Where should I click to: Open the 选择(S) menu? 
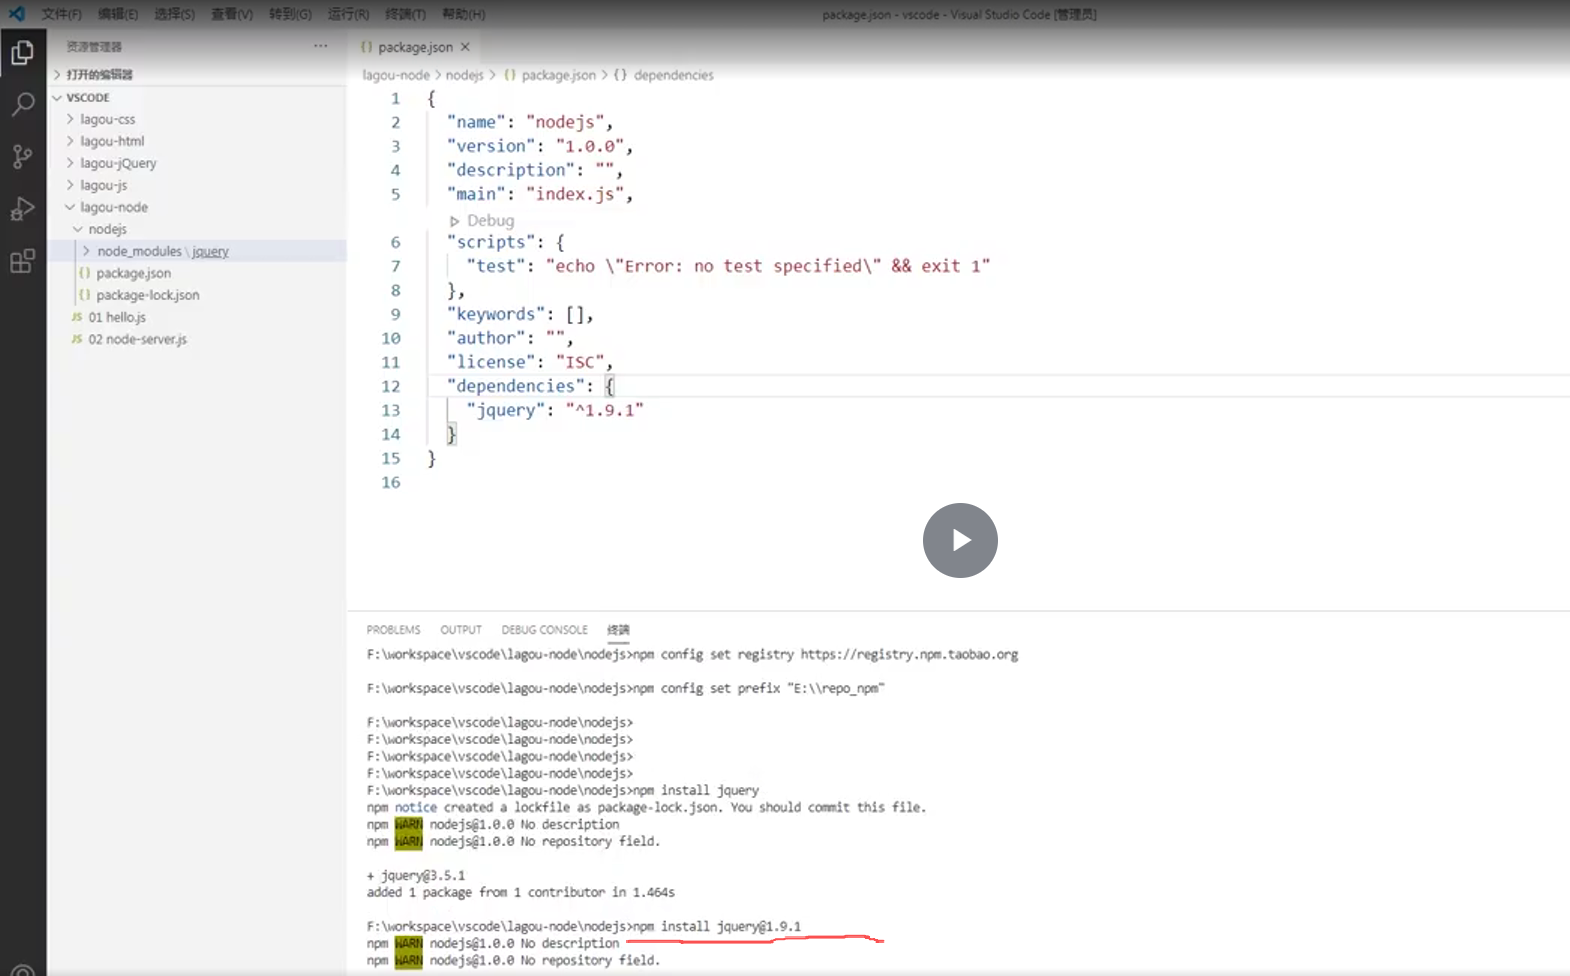click(175, 14)
